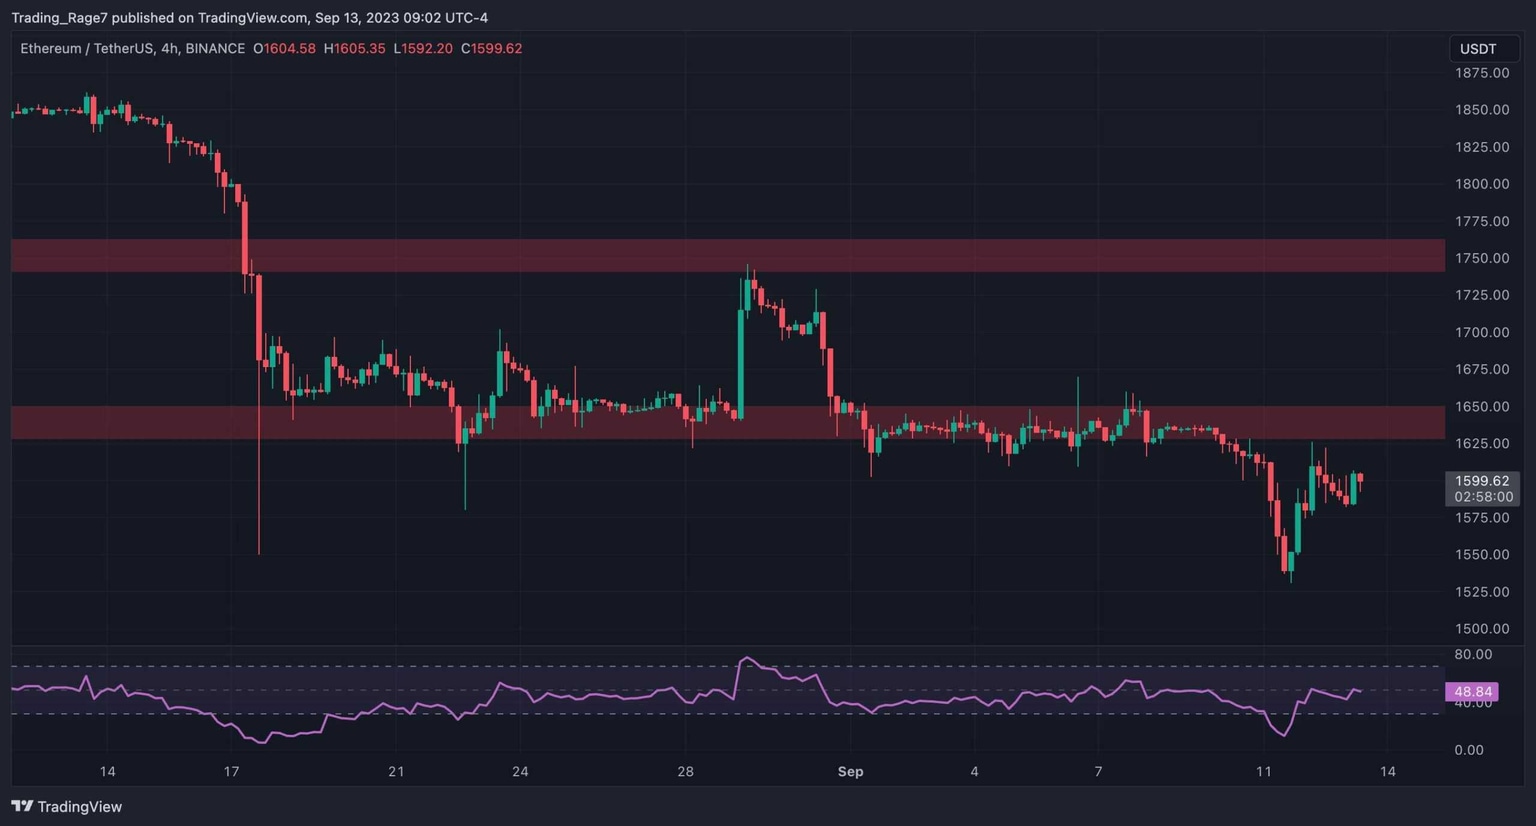1536x826 pixels.
Task: Click the 1500.00 price axis label
Action: (1482, 629)
